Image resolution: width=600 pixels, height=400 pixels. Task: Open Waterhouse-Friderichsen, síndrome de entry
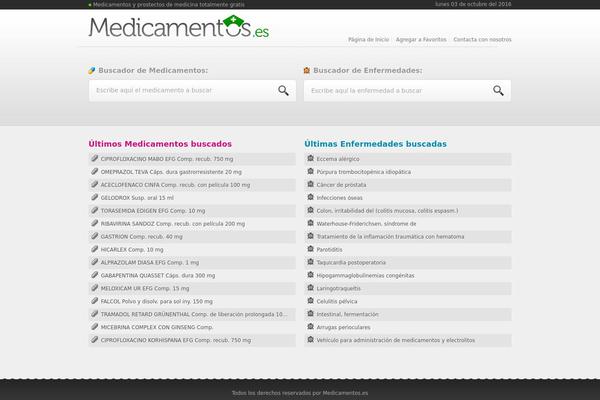pos(366,224)
